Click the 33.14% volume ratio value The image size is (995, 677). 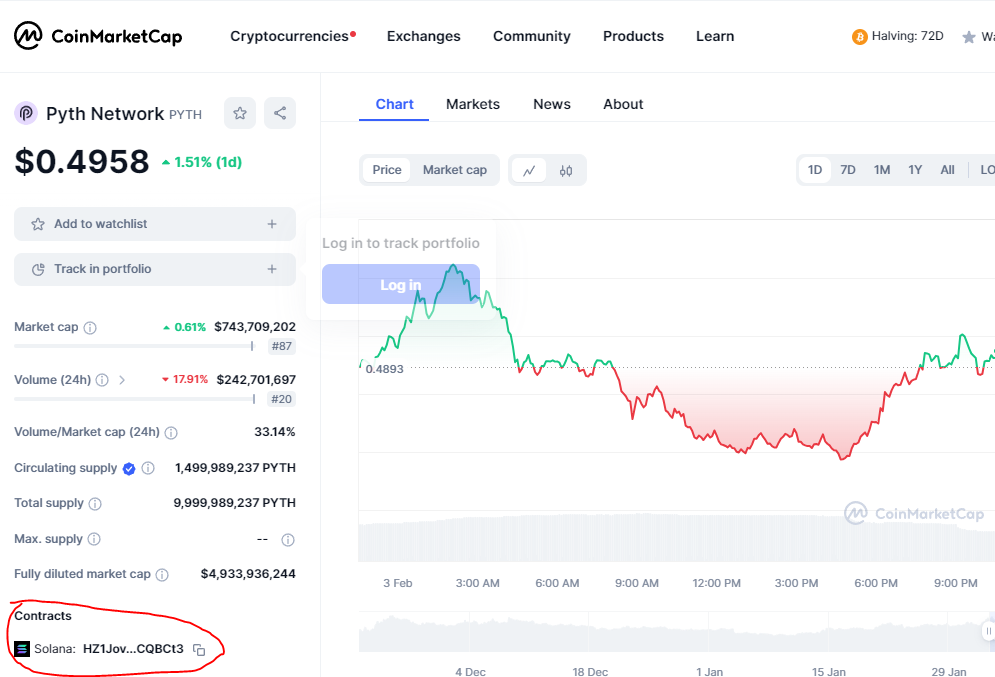(x=275, y=432)
